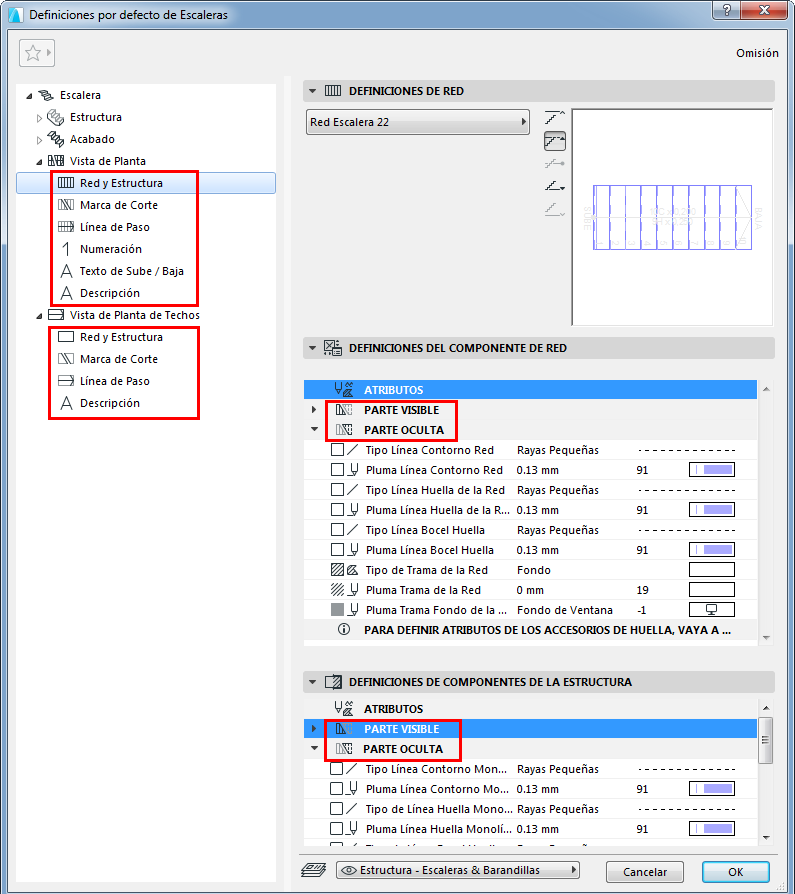Click the Escalera stair icon in tree
Screen dimensions: 795x894
[46, 95]
